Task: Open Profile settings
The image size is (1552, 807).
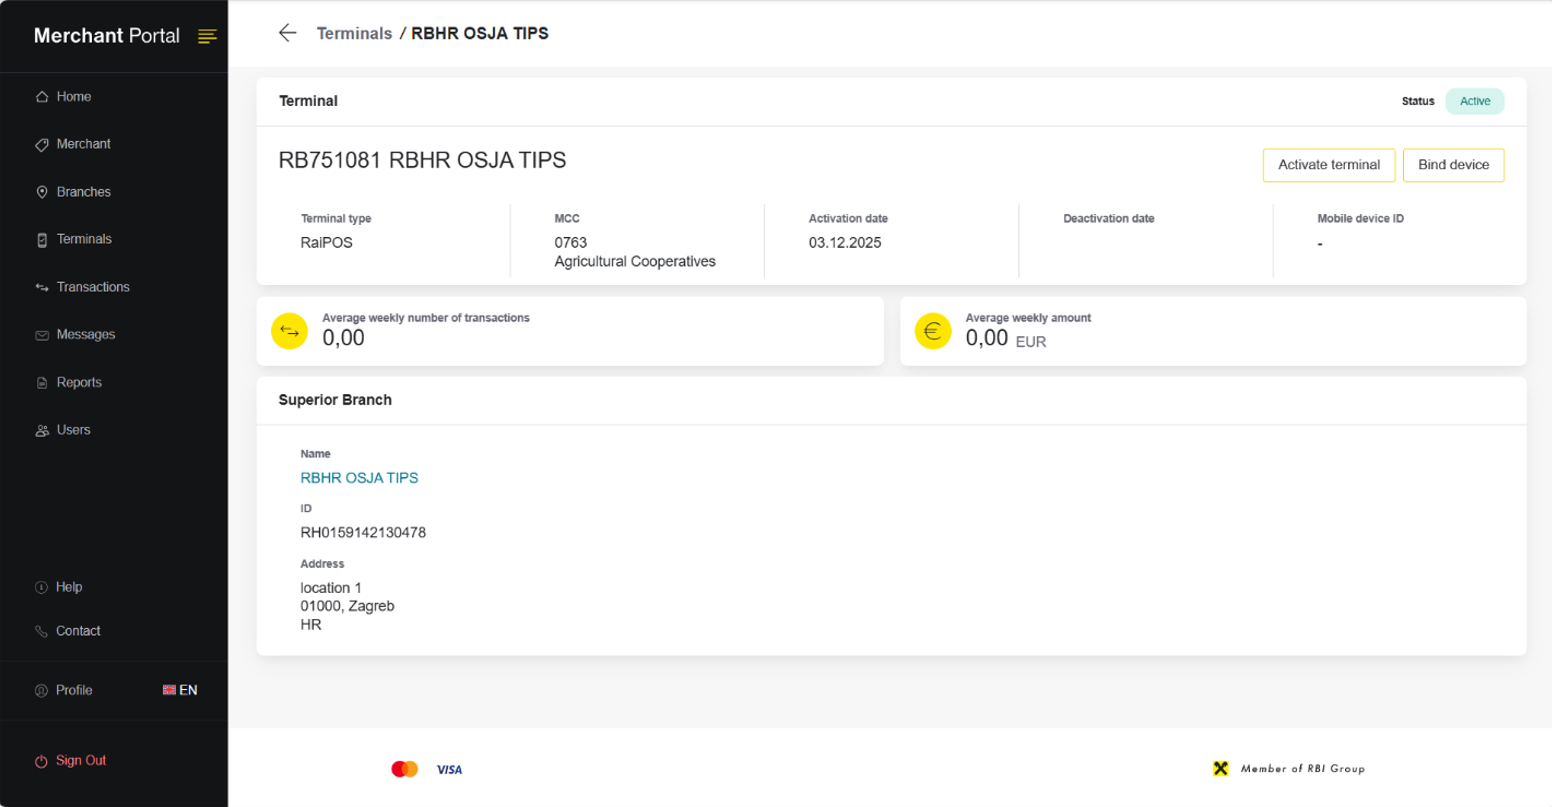Action: tap(74, 690)
